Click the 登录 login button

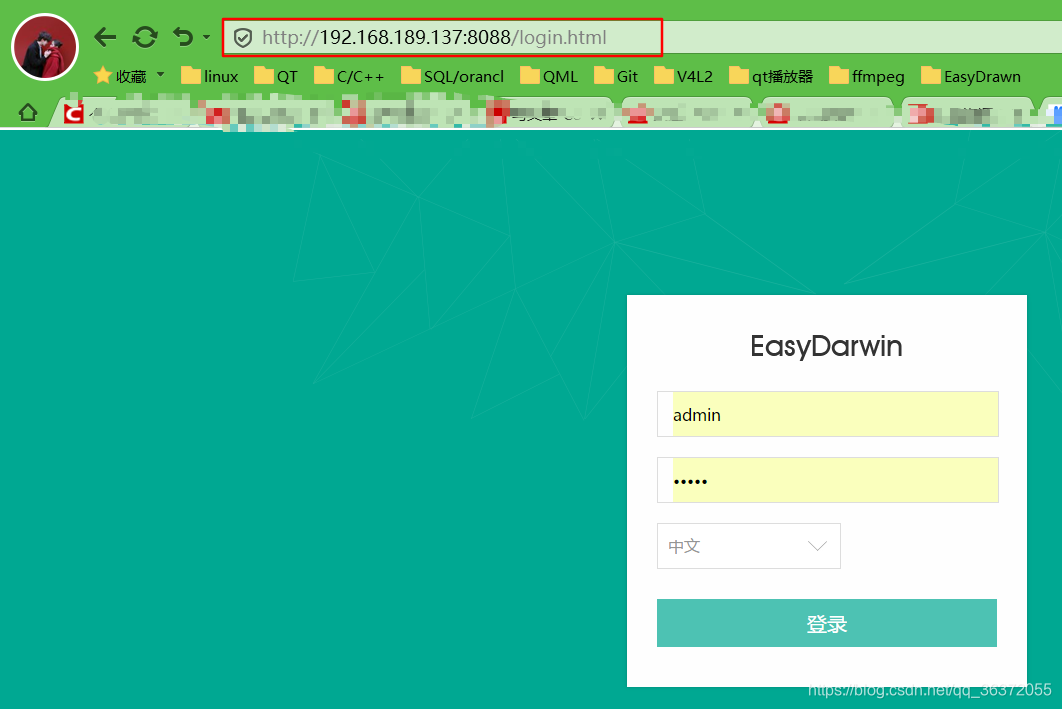[826, 623]
